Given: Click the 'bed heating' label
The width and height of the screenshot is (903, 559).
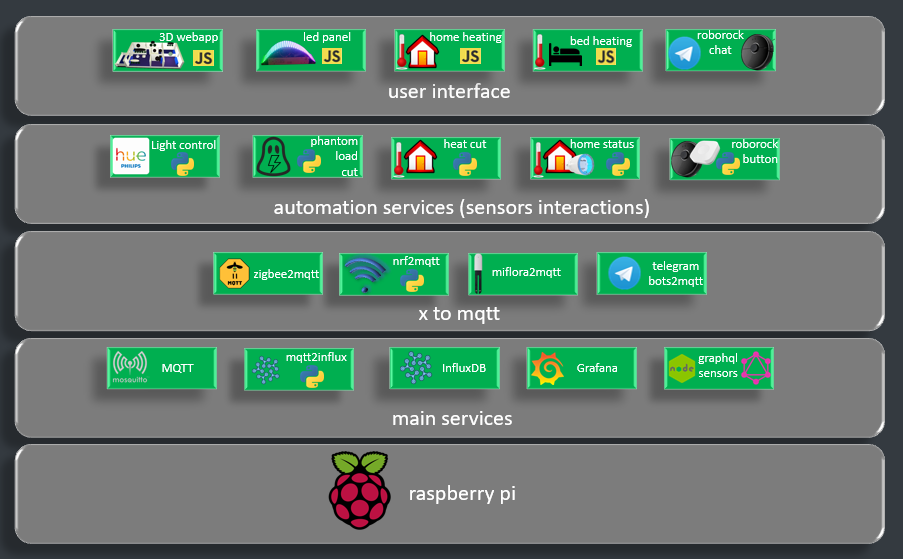Looking at the screenshot, I should point(601,41).
